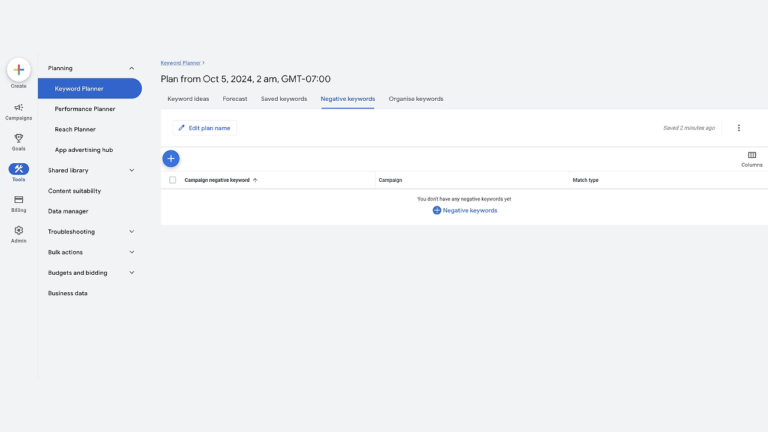
Task: Click the Keyword Planner breadcrumb link
Action: 181,63
